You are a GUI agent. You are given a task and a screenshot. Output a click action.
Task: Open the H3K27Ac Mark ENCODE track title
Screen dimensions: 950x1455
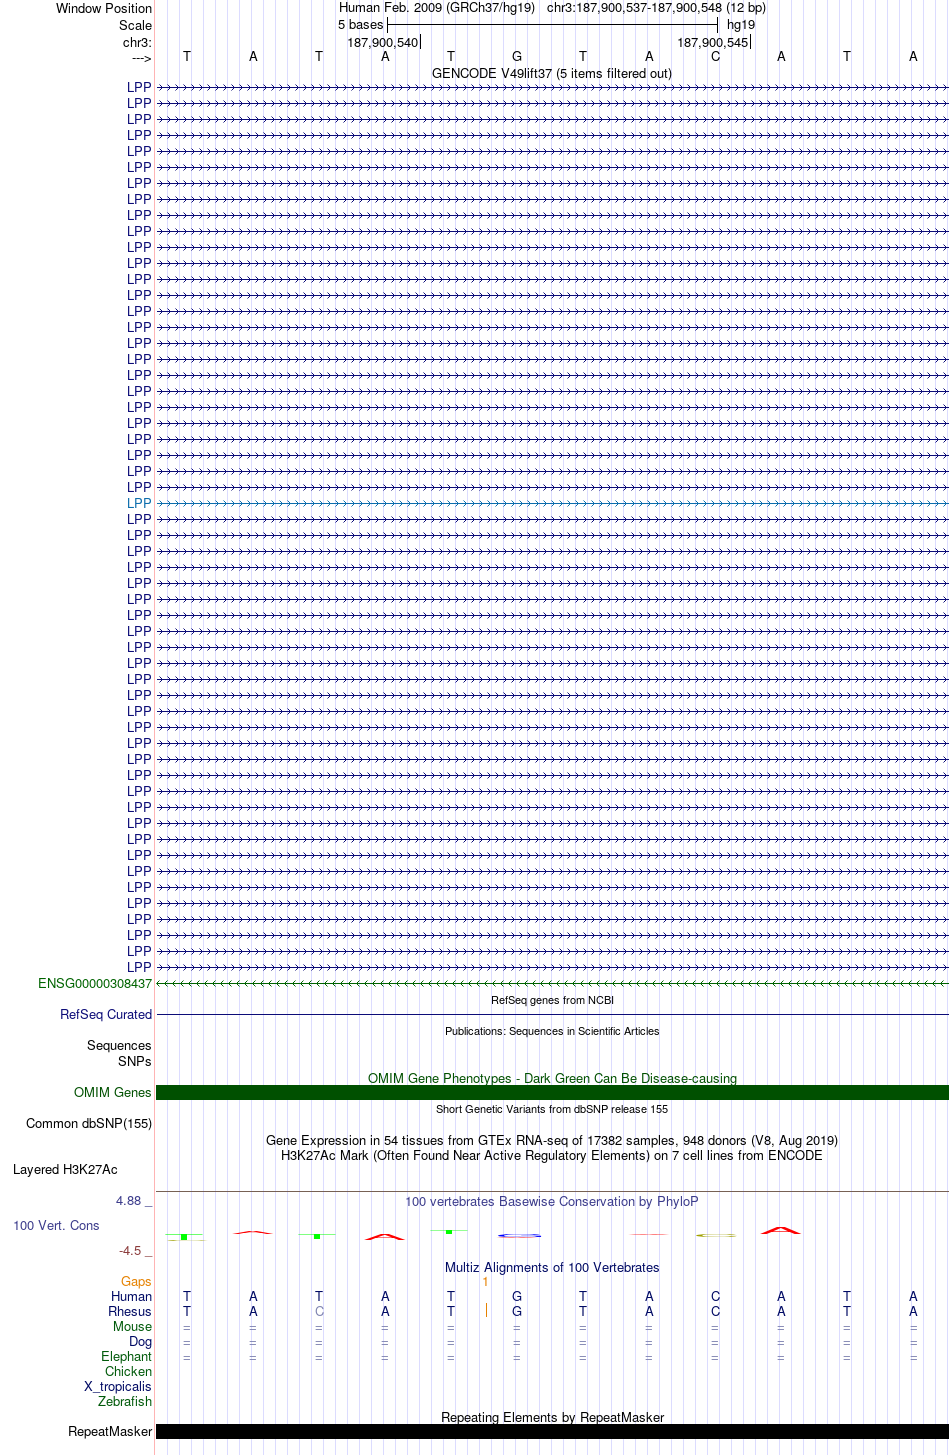click(552, 1155)
